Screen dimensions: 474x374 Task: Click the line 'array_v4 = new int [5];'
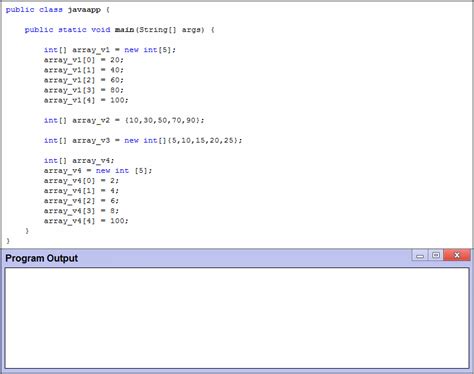(98, 171)
